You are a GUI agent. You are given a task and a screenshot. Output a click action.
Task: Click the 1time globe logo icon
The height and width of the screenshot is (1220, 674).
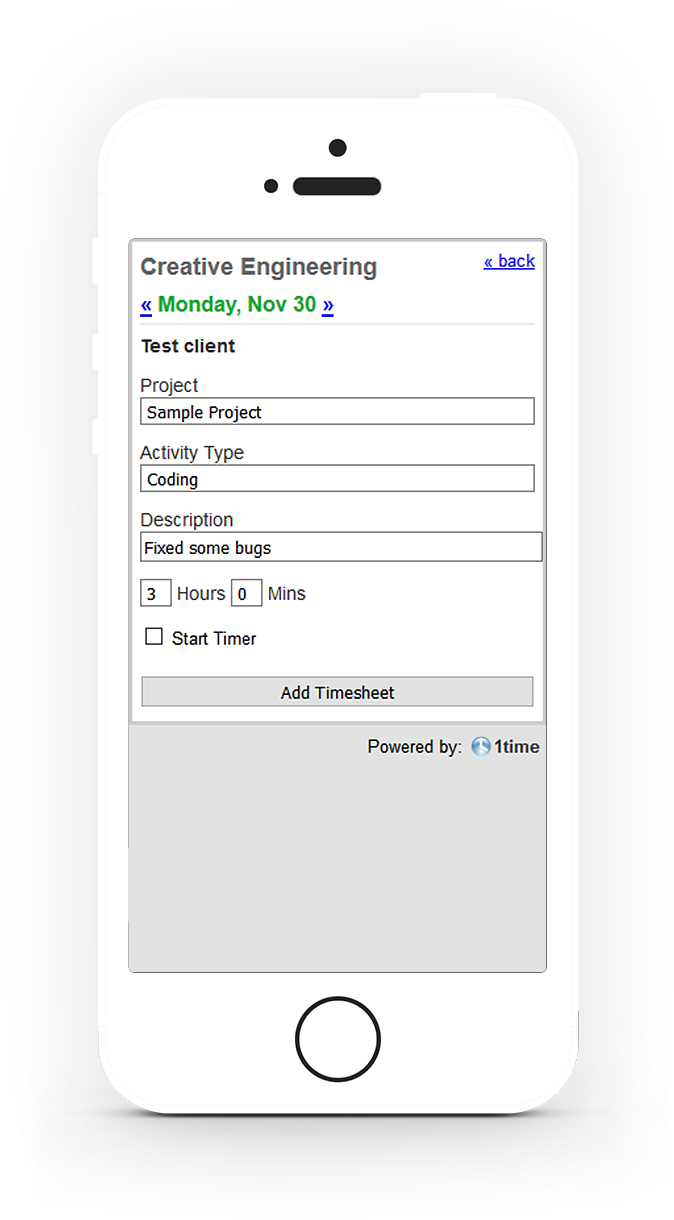click(x=481, y=746)
